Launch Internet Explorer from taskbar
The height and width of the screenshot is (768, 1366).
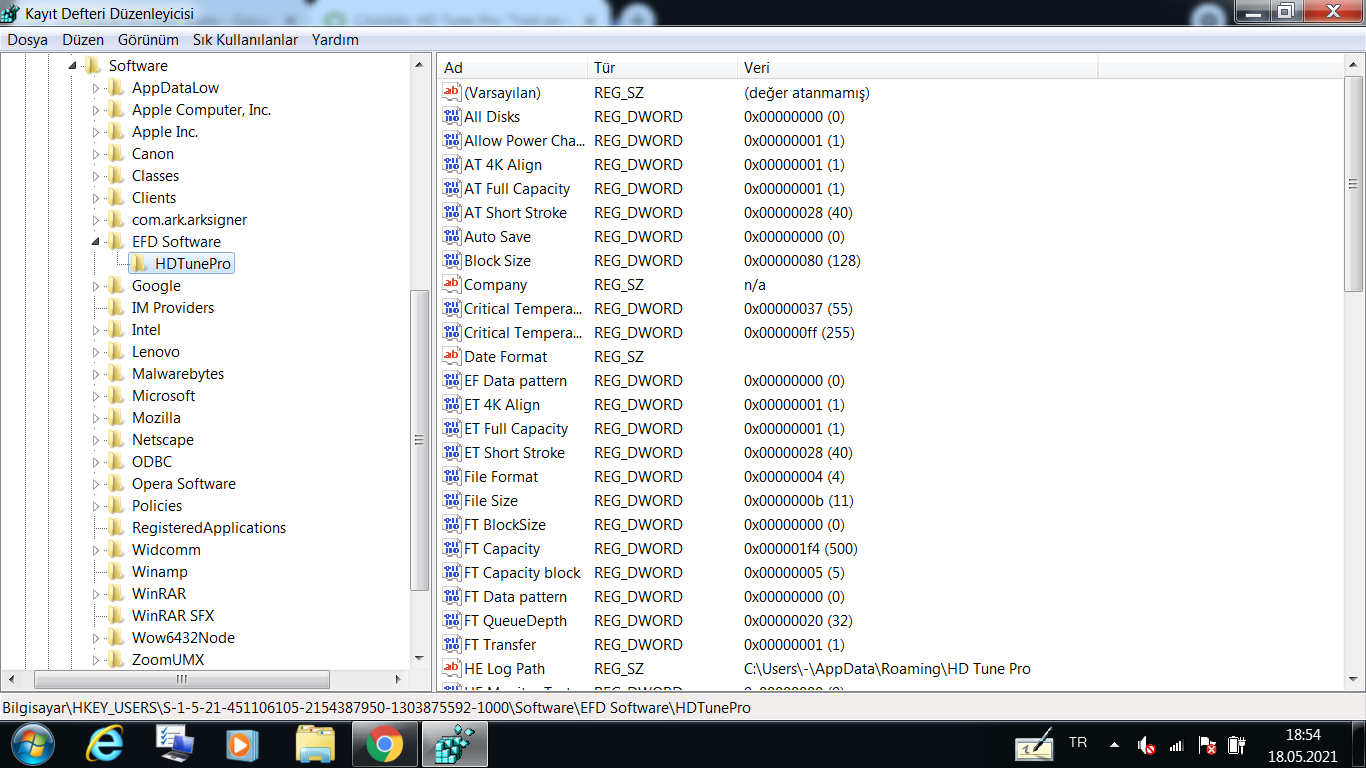[x=105, y=745]
